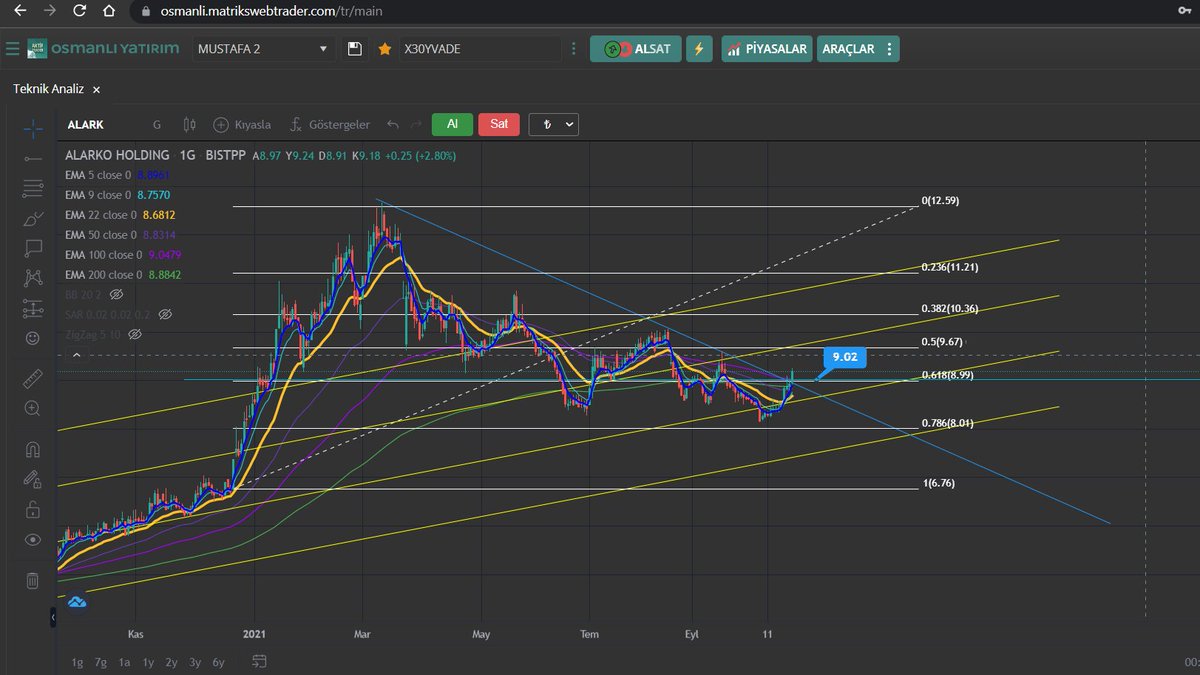Open the currency selector dropdown

point(553,125)
